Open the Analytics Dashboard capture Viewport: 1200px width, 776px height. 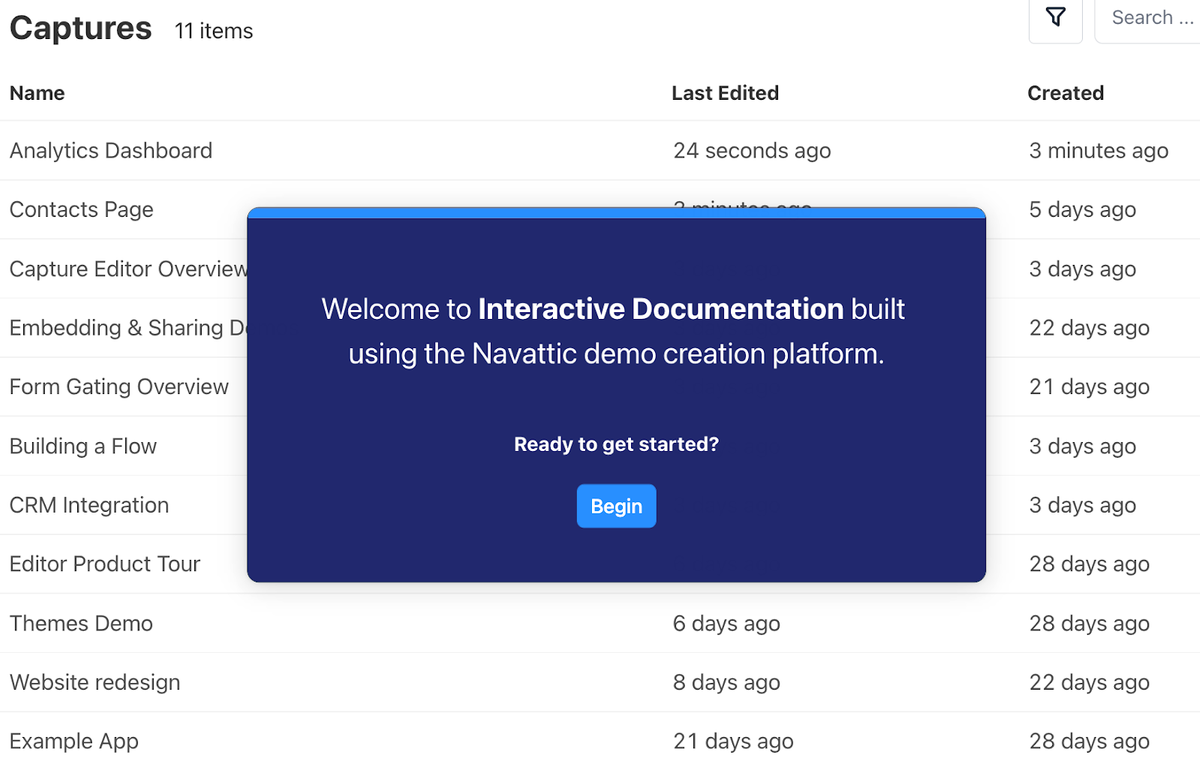[111, 151]
